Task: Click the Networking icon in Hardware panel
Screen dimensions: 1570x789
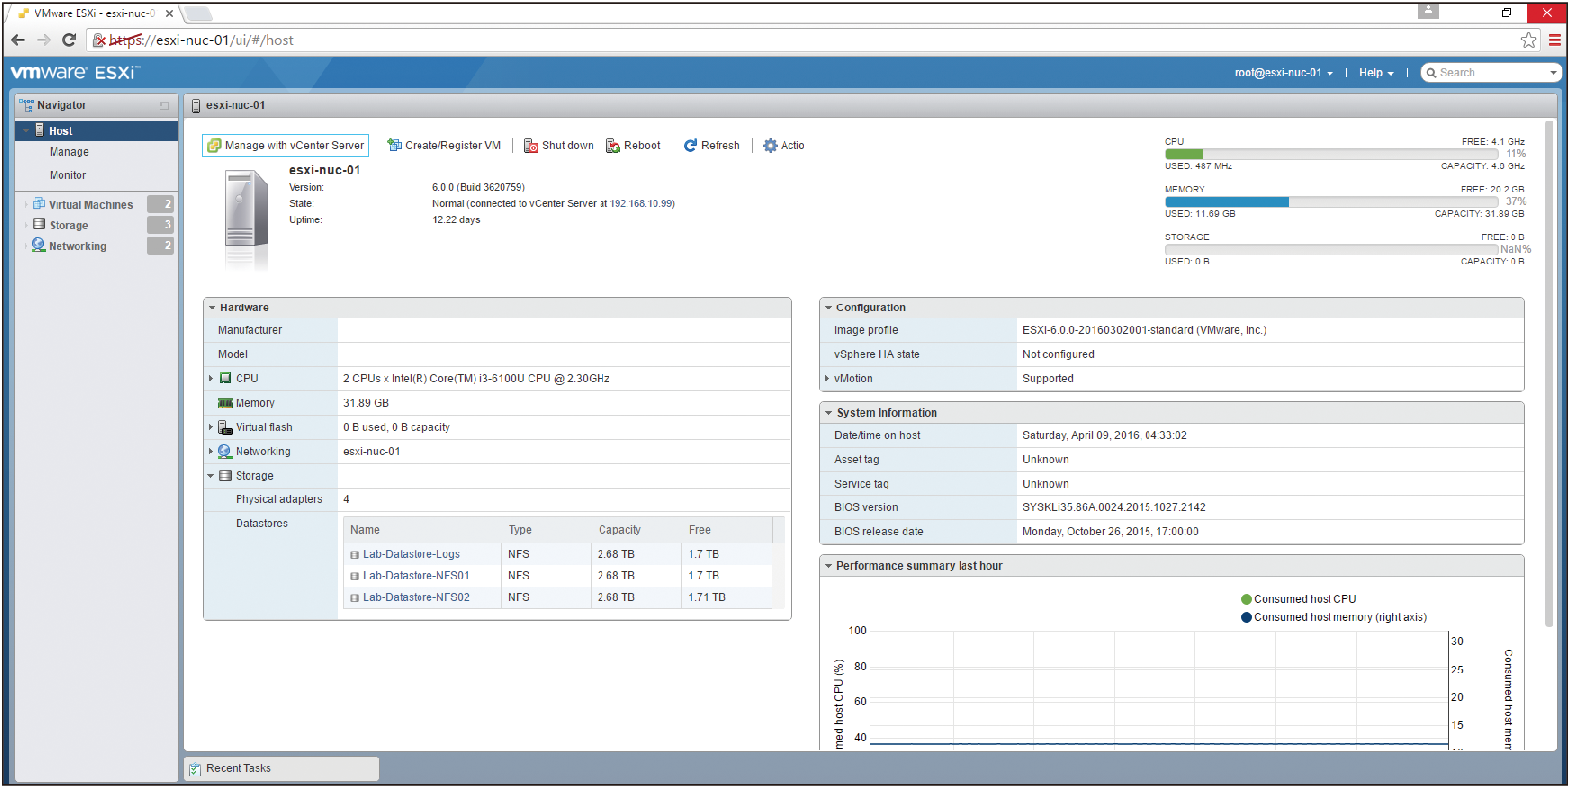Action: (225, 451)
